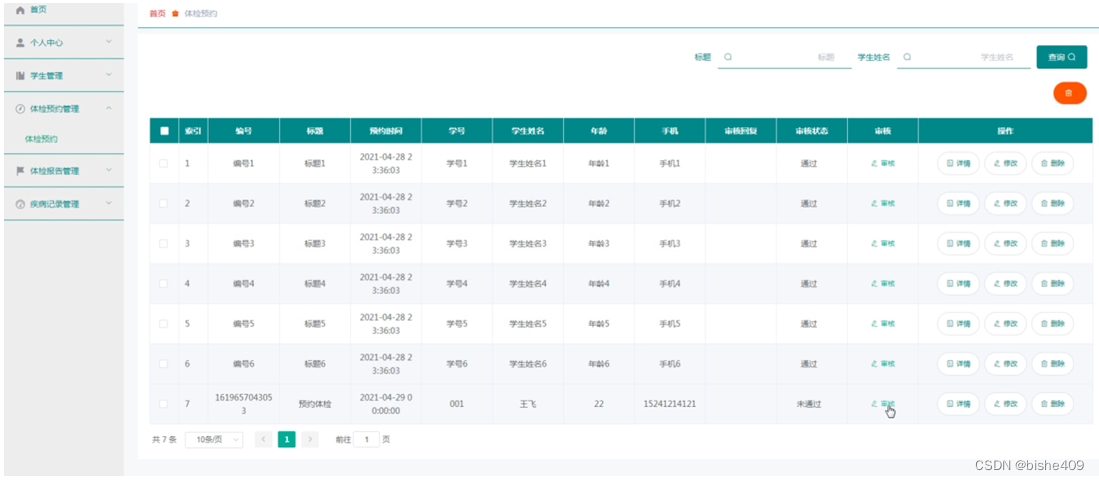Click 修改 for the 王飞 row
Image resolution: width=1099 pixels, height=480 pixels.
1005,404
